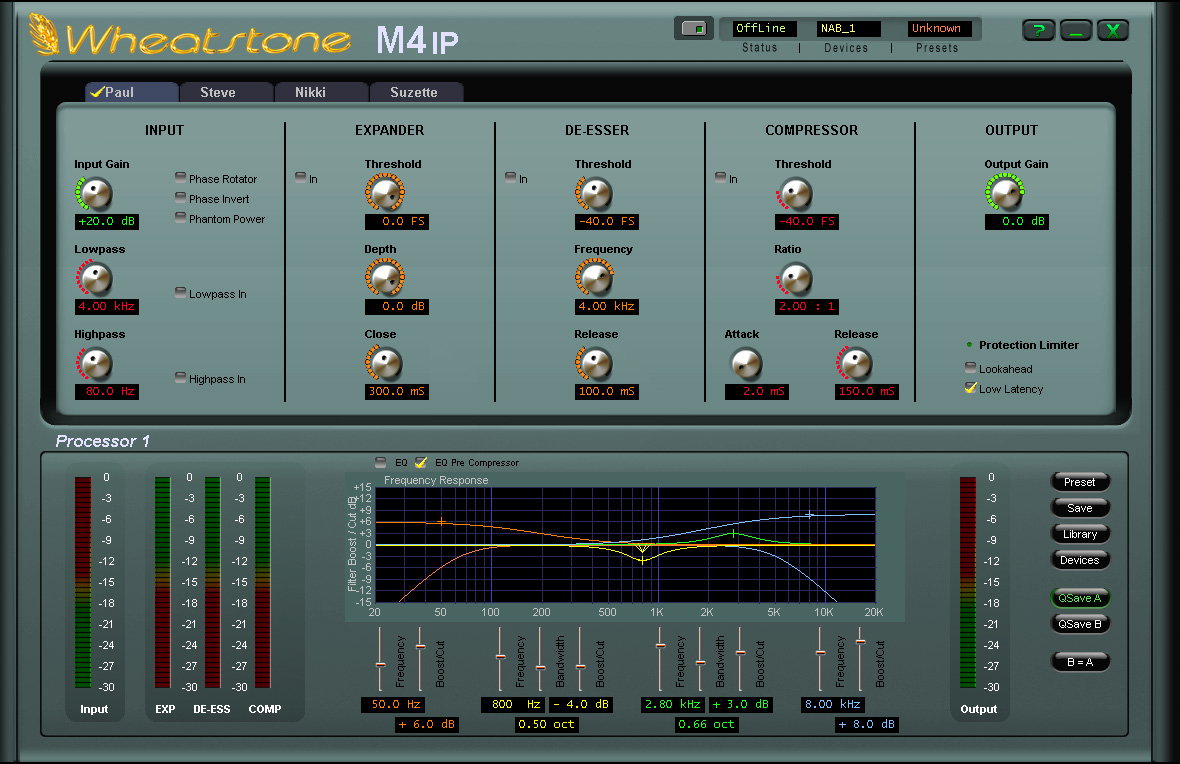Click the 2.80 kHz band frequency slider
The width and height of the screenshot is (1180, 764).
point(660,659)
